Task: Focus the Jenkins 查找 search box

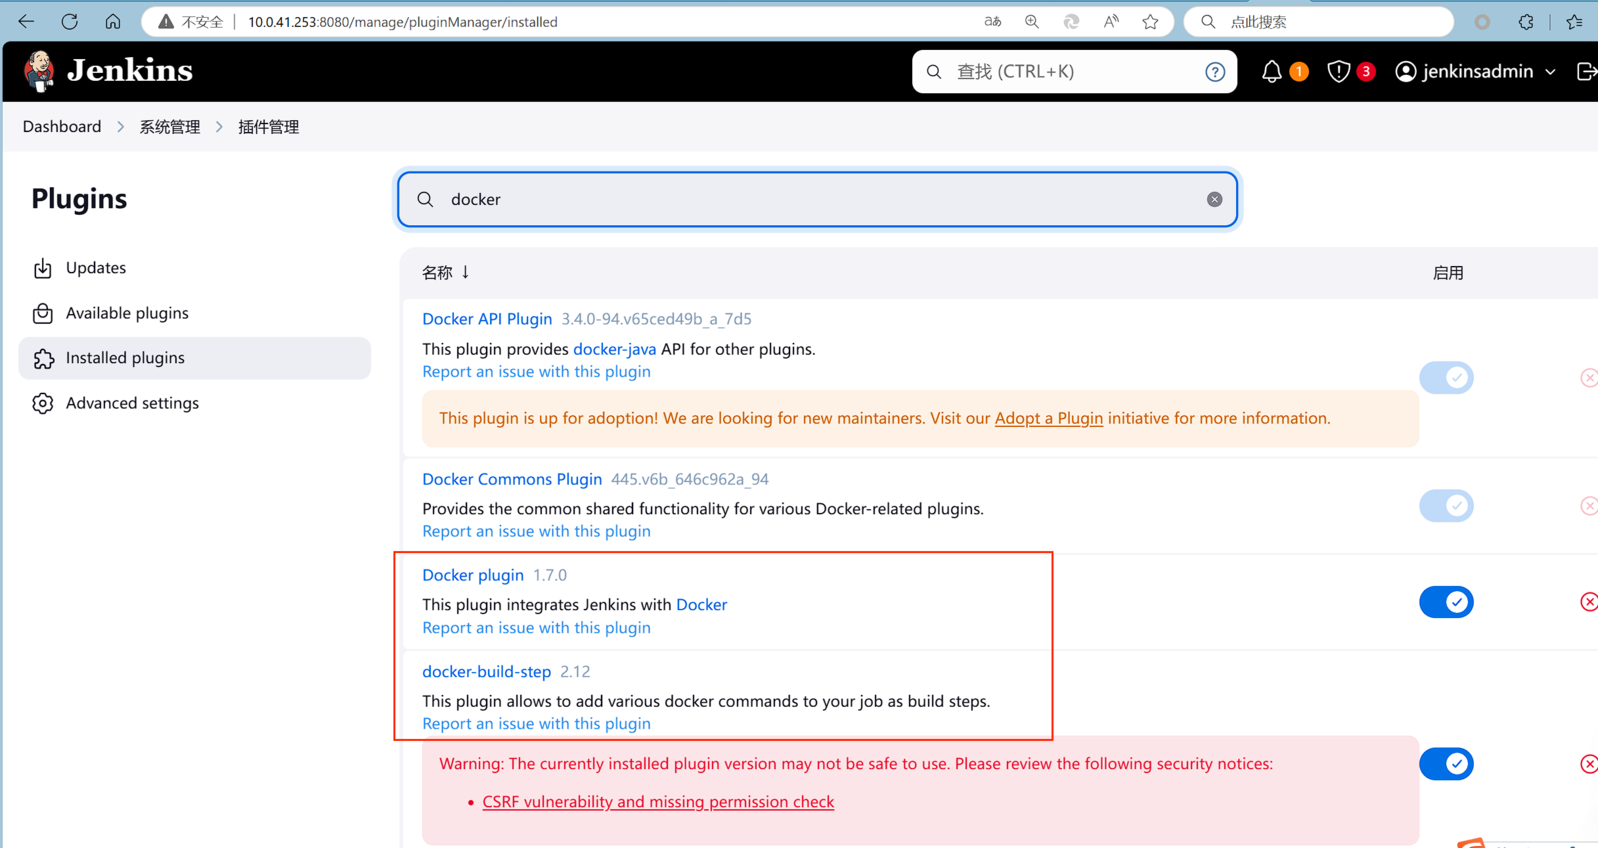Action: point(1074,72)
